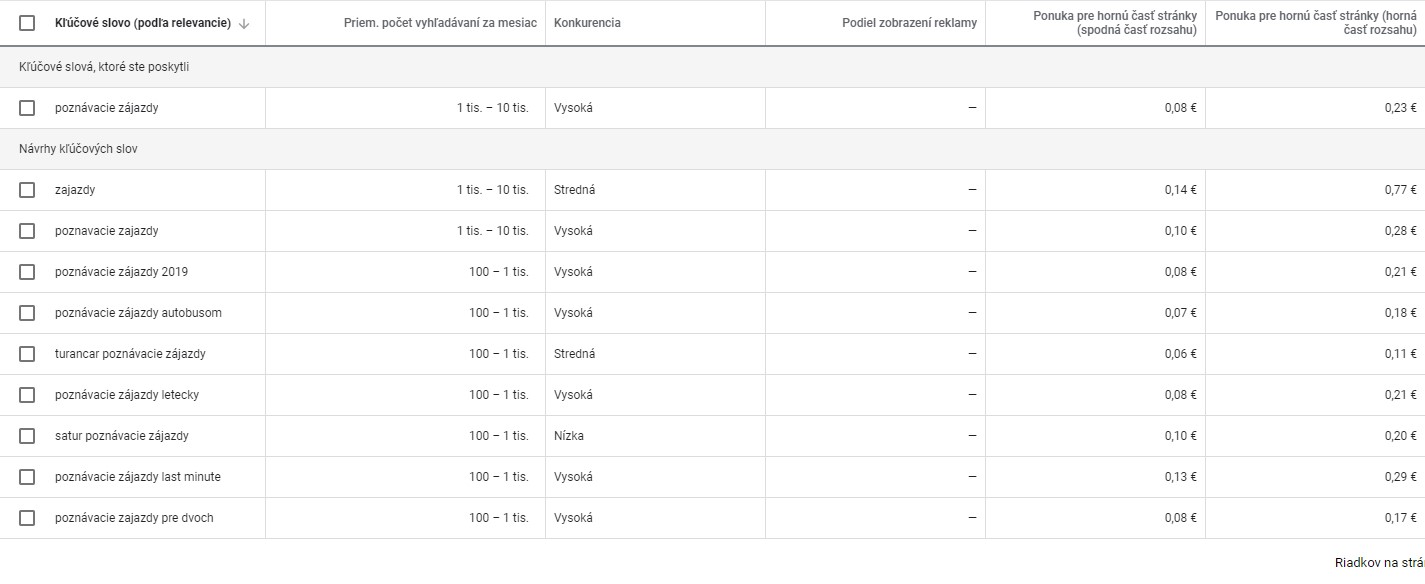Screen dimensions: 1425x584
Task: Select checkbox for satur poznávacie zájazdy
Action: click(27, 436)
